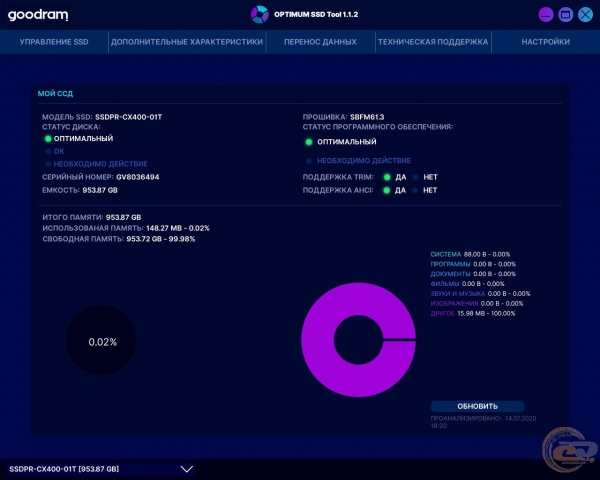Click the Фильмы legend entry
600x480 pixels.
click(x=467, y=284)
